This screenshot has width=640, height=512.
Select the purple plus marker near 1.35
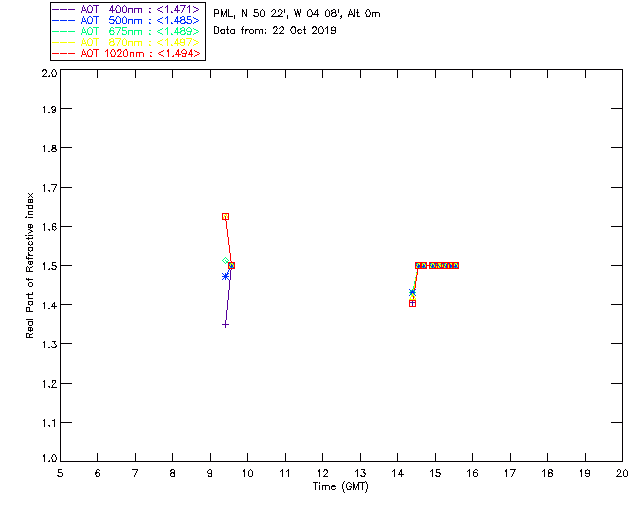coord(225,325)
